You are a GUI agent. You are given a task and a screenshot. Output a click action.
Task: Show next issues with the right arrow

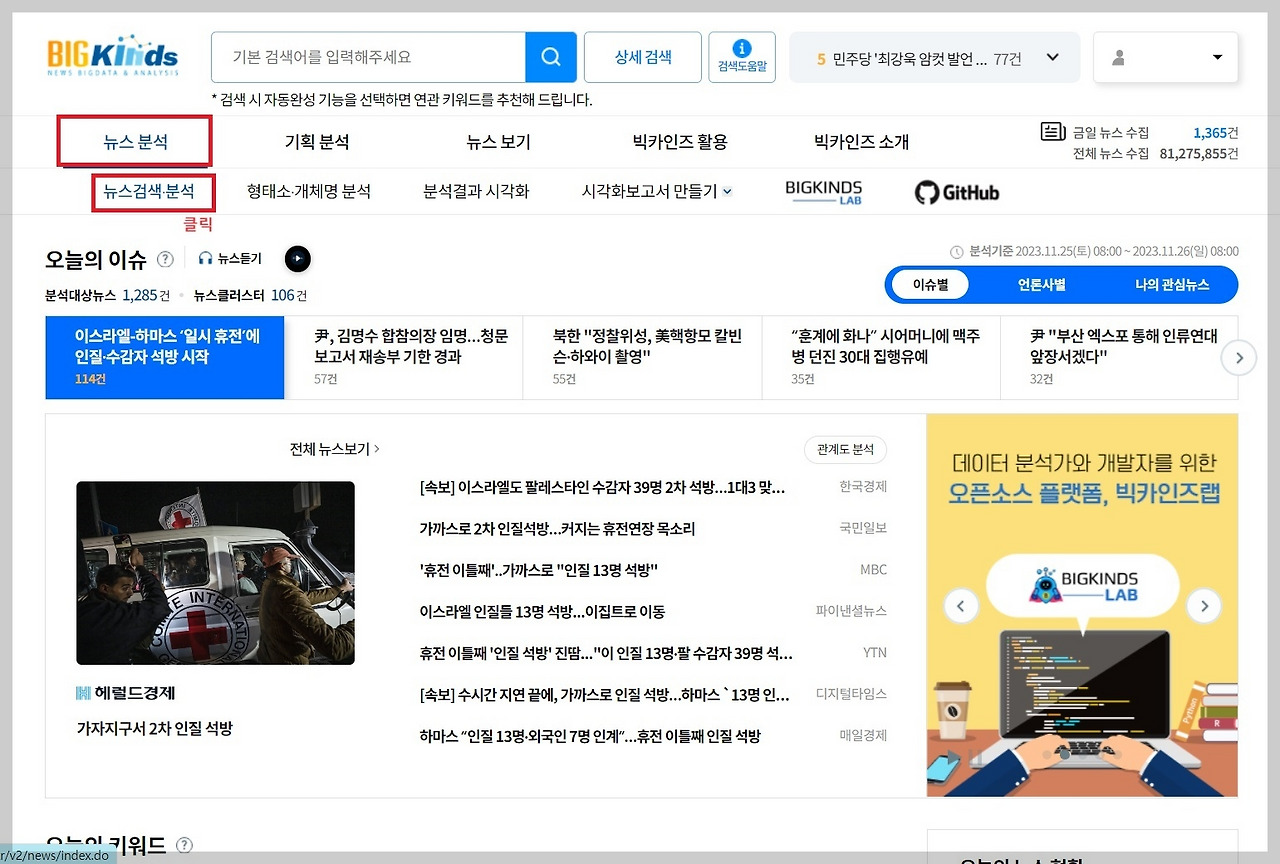[1239, 357]
